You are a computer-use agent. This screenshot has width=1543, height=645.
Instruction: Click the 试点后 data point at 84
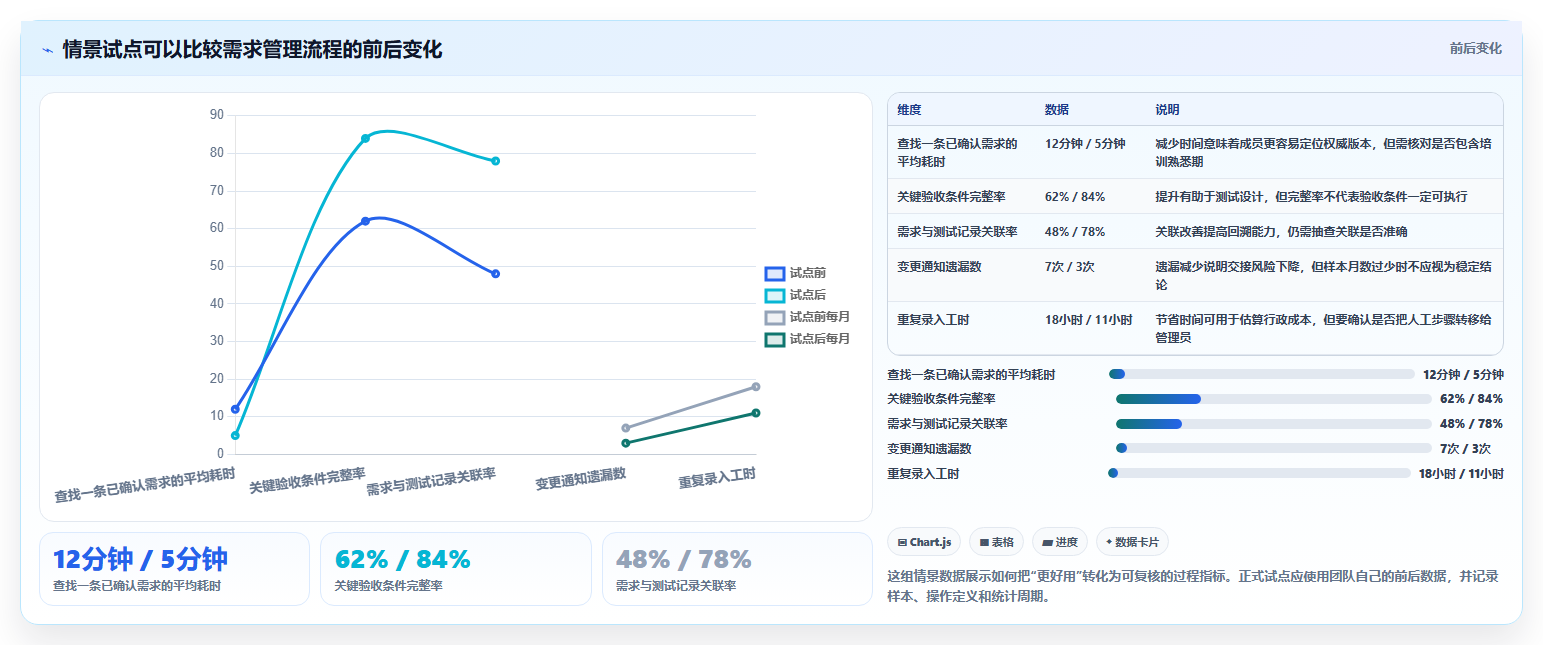click(365, 138)
